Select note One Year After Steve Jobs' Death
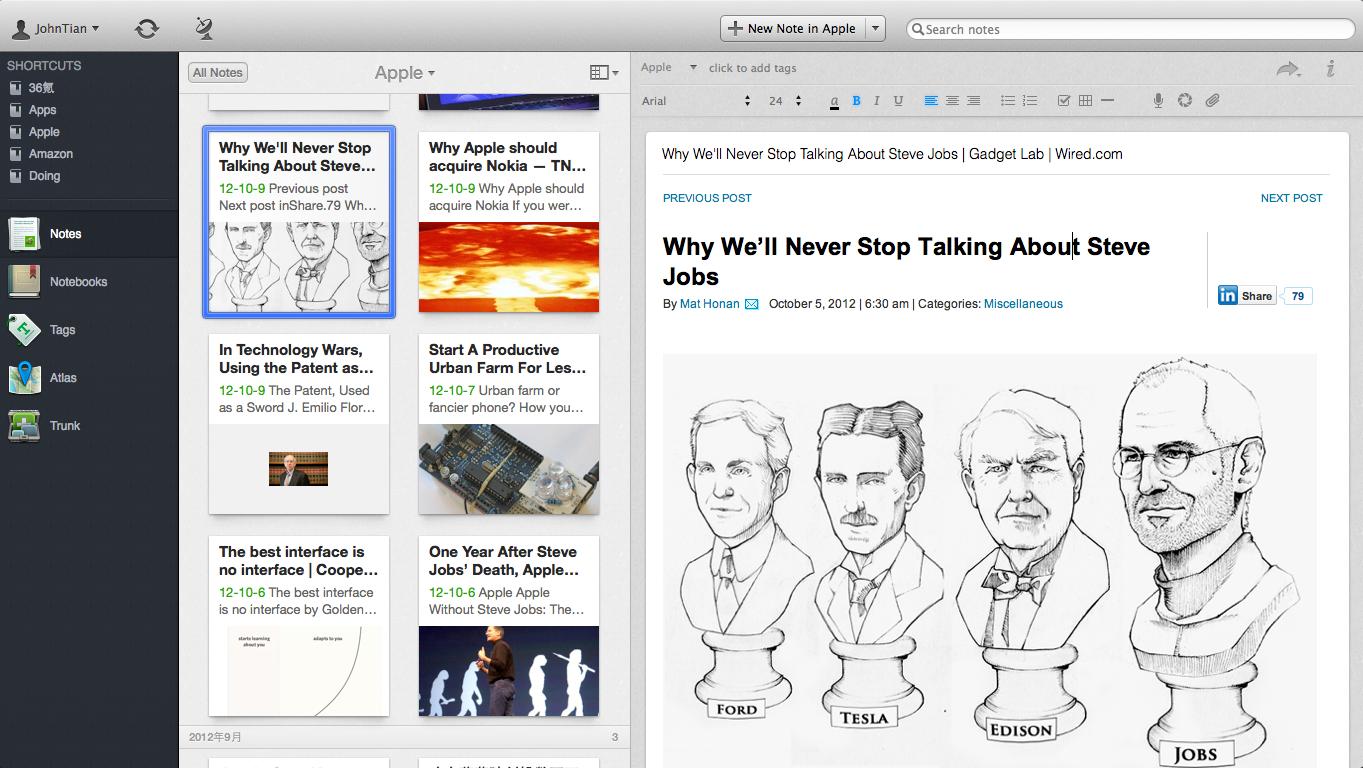The height and width of the screenshot is (768, 1363). [x=509, y=626]
